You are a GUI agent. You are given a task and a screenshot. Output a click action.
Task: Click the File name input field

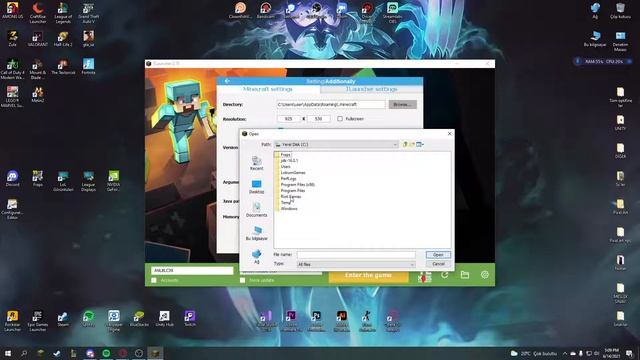356,255
